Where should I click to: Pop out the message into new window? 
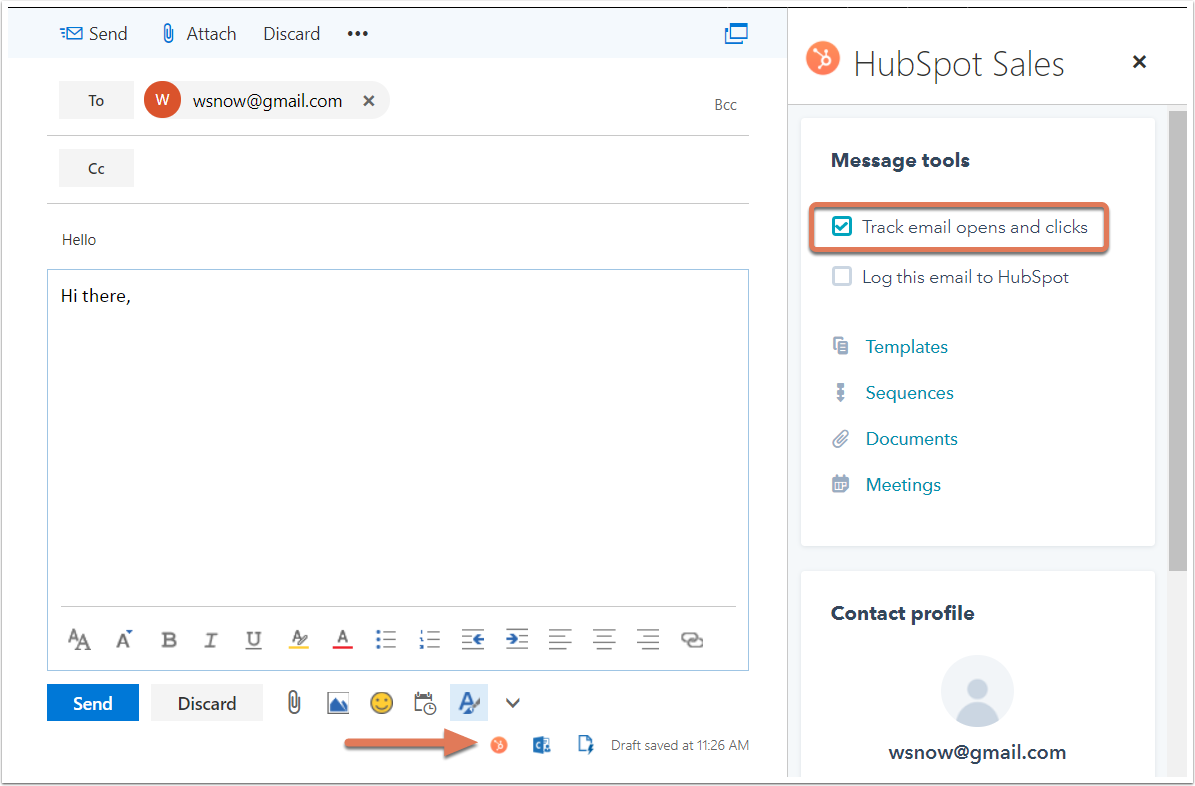coord(736,34)
